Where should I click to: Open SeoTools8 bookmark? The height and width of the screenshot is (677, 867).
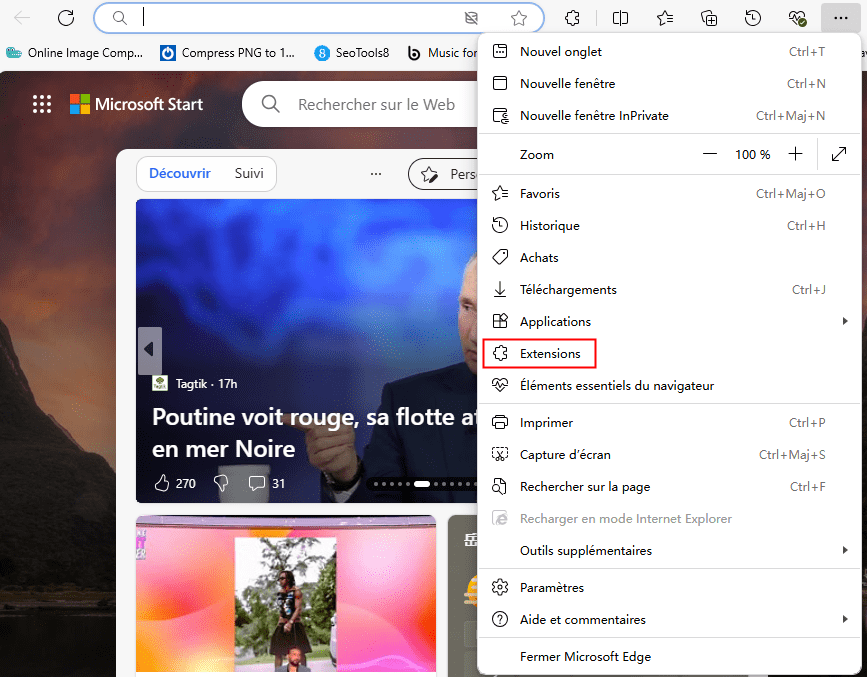tap(352, 53)
